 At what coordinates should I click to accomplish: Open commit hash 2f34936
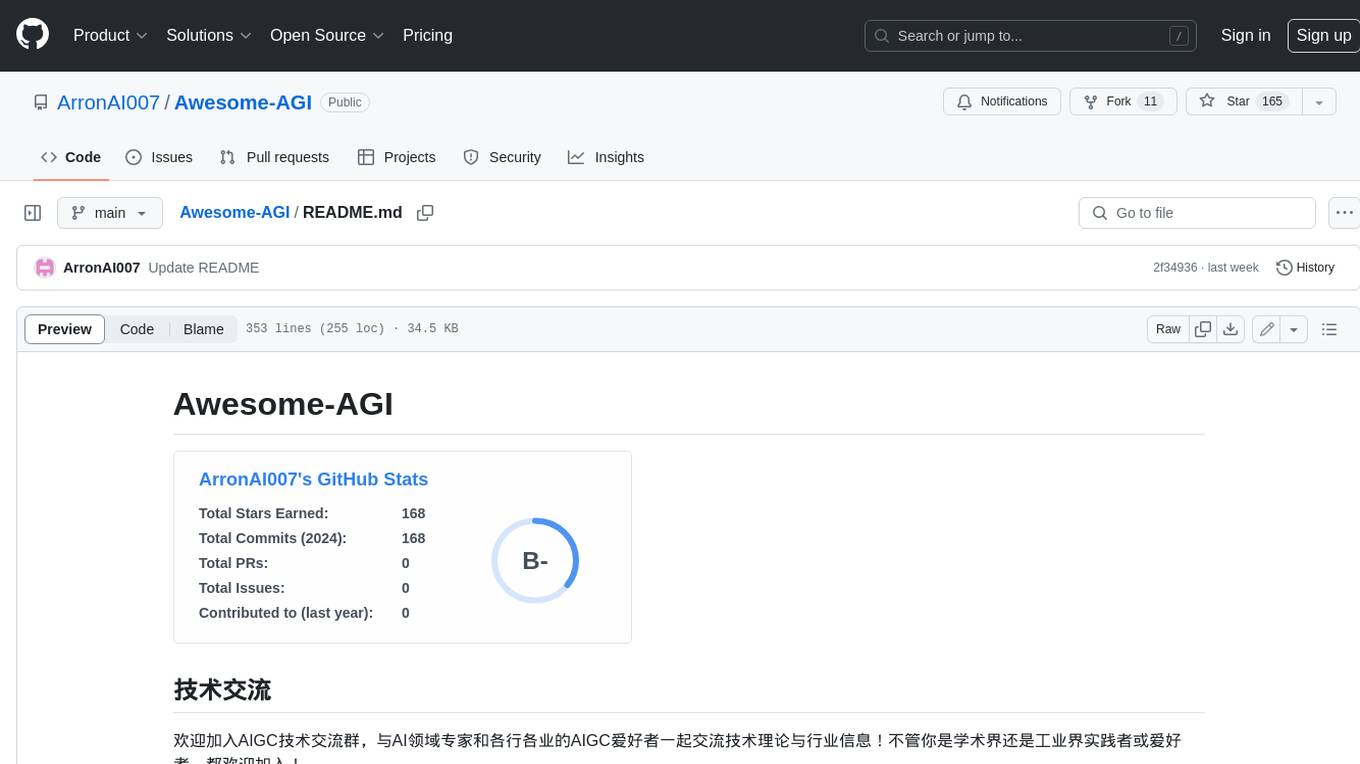[x=1175, y=267]
